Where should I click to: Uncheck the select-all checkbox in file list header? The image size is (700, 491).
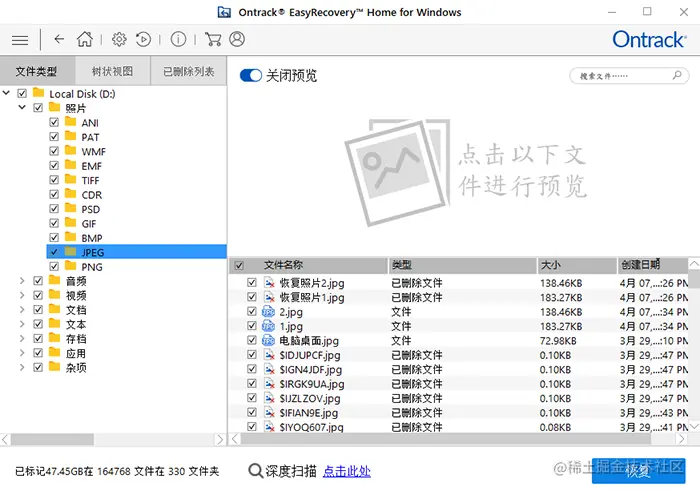point(239,266)
